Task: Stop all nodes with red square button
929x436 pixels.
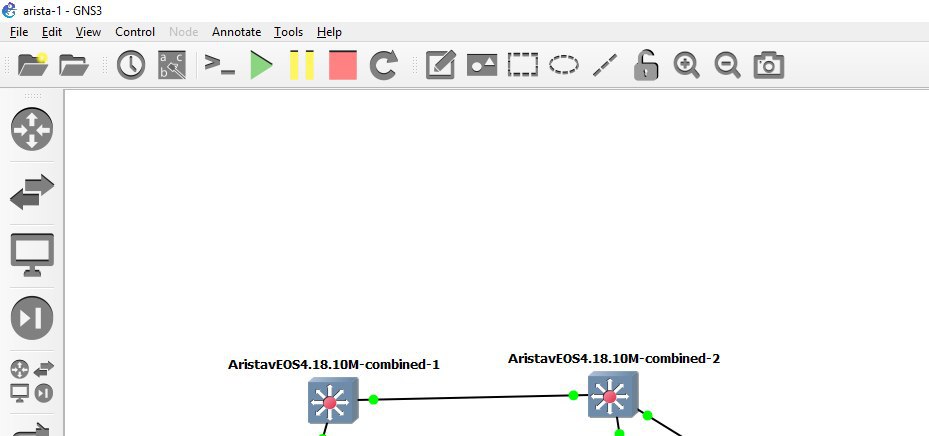Action: [343, 65]
